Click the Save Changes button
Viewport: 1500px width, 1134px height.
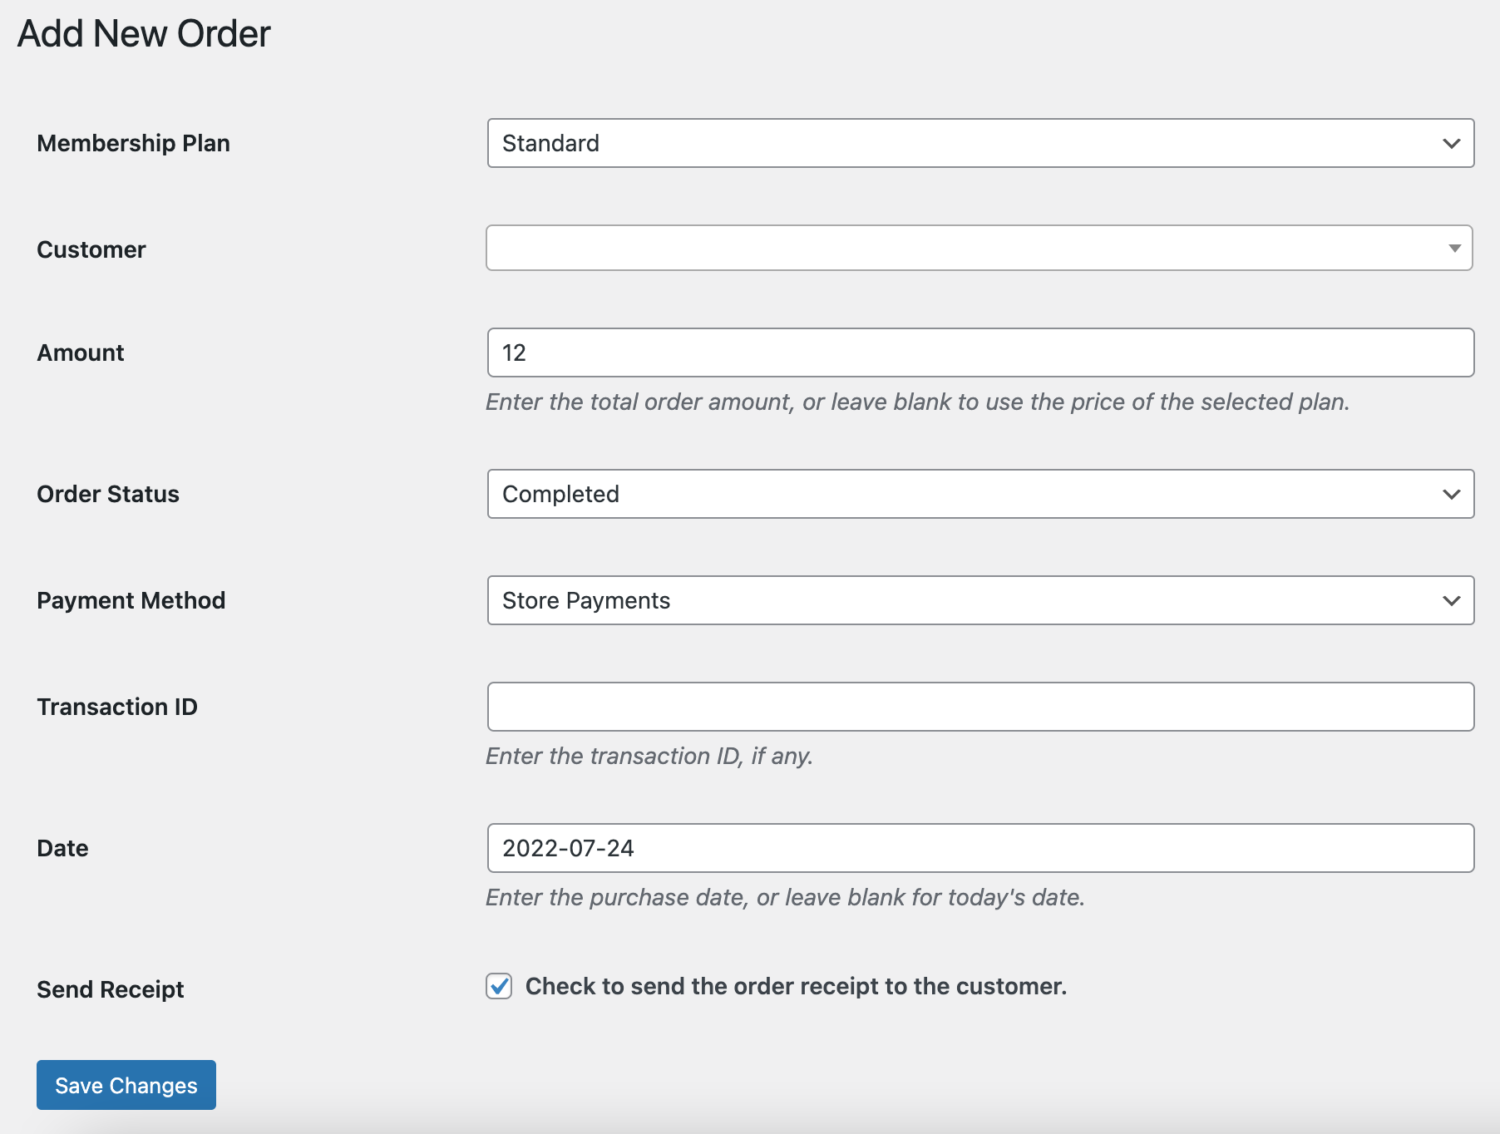(x=126, y=1085)
